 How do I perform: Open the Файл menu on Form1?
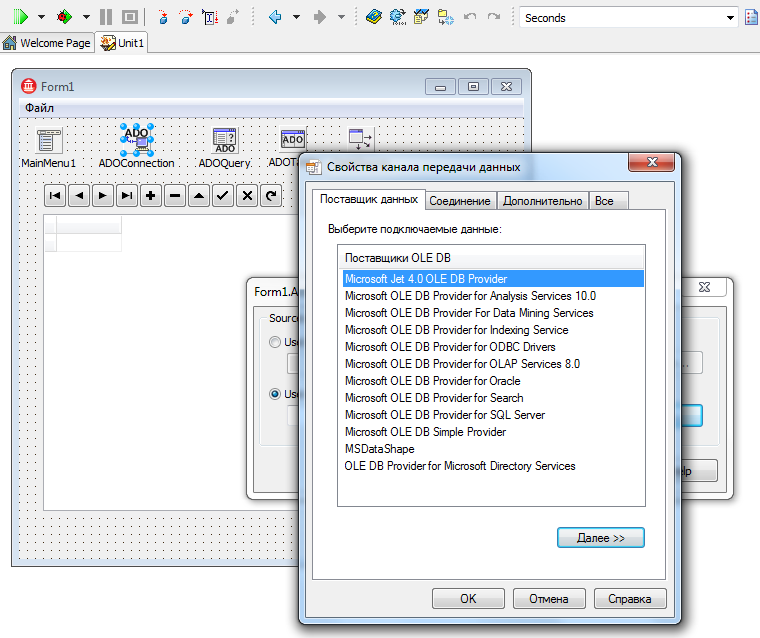39,108
